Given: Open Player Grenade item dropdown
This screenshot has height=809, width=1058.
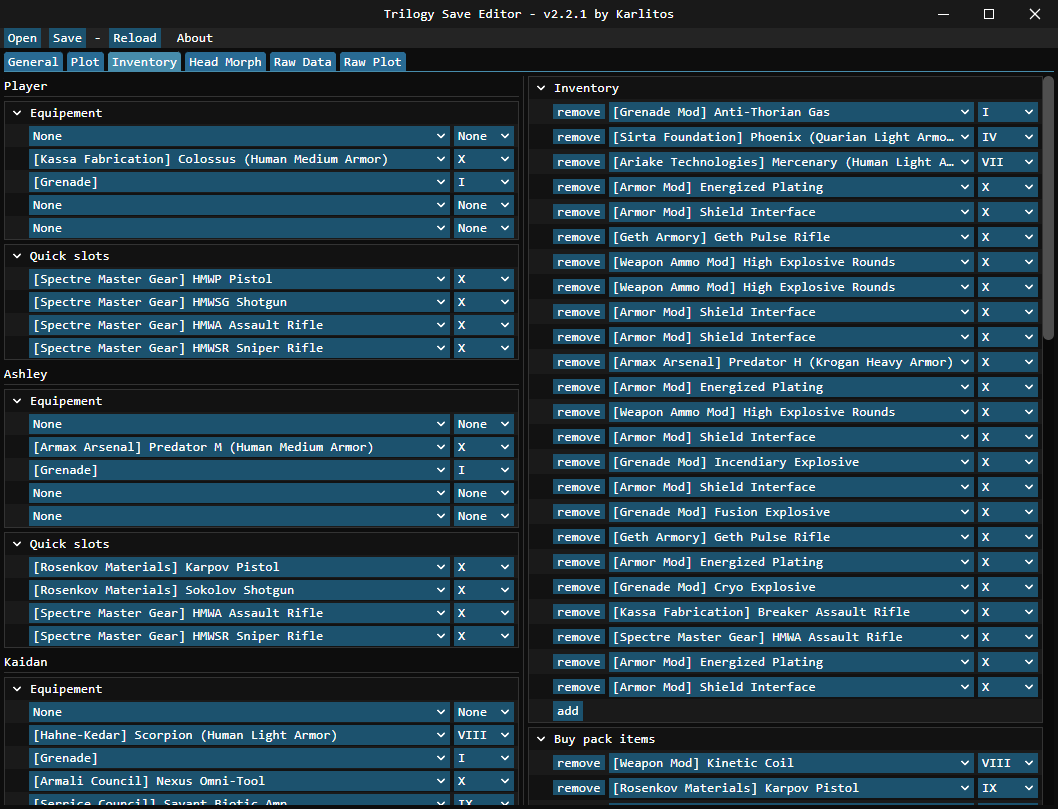Looking at the screenshot, I should click(239, 182).
